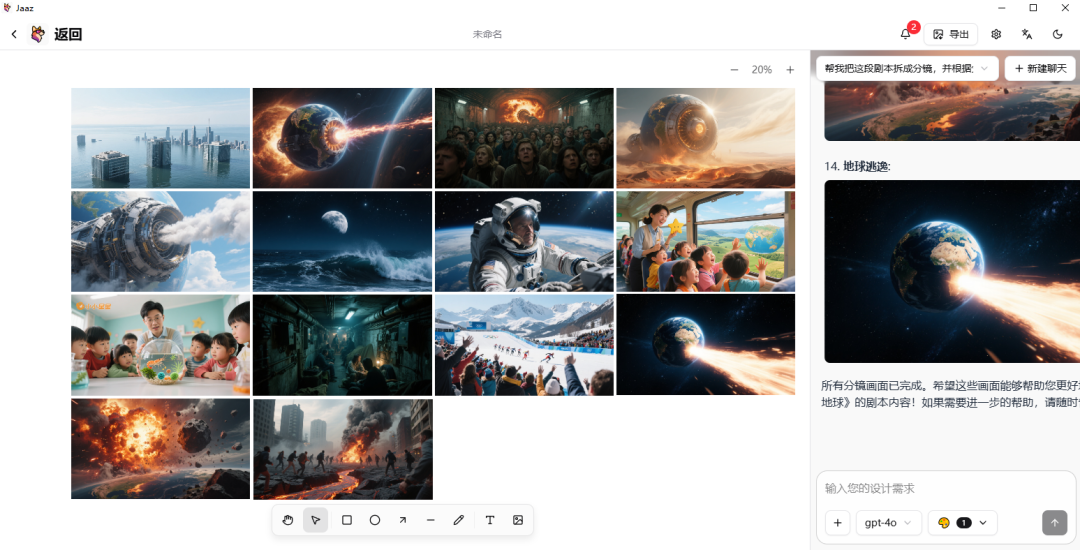Open the language translation switcher
Viewport: 1080px width, 550px height.
click(1027, 34)
